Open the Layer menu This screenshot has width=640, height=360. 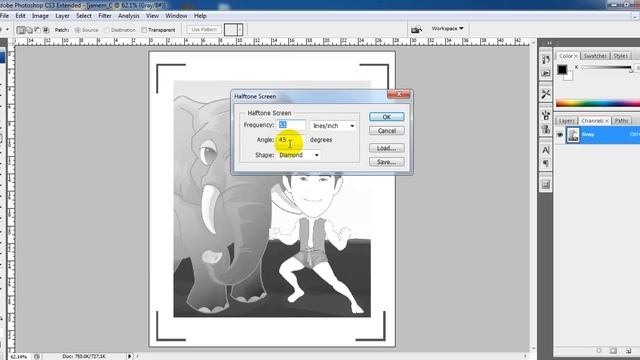point(62,16)
